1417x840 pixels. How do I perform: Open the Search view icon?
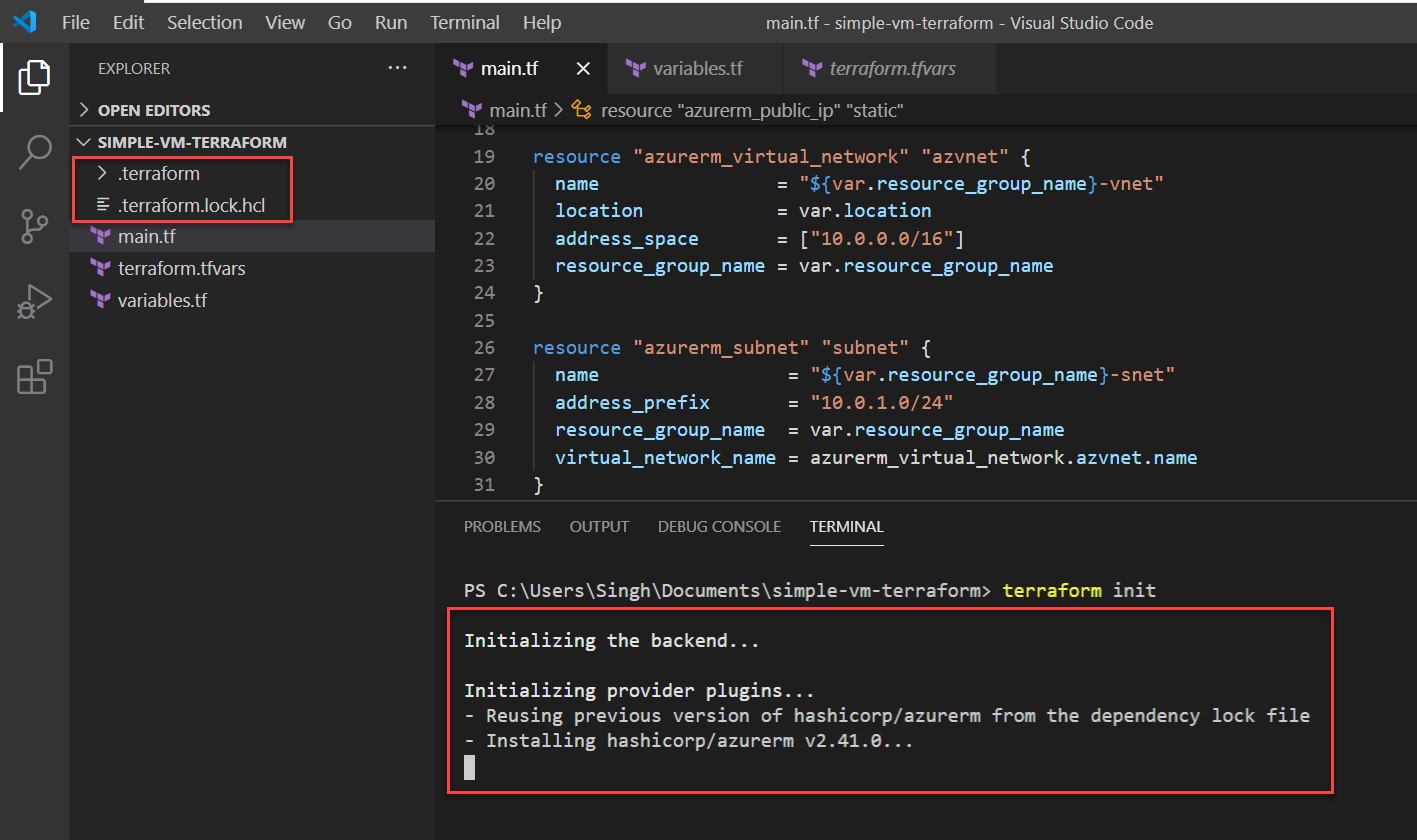click(34, 152)
